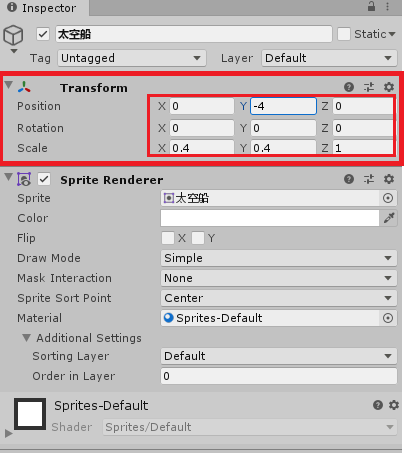Click the Inspector lock icon
Screen dimensions: 404x453
[371, 6]
